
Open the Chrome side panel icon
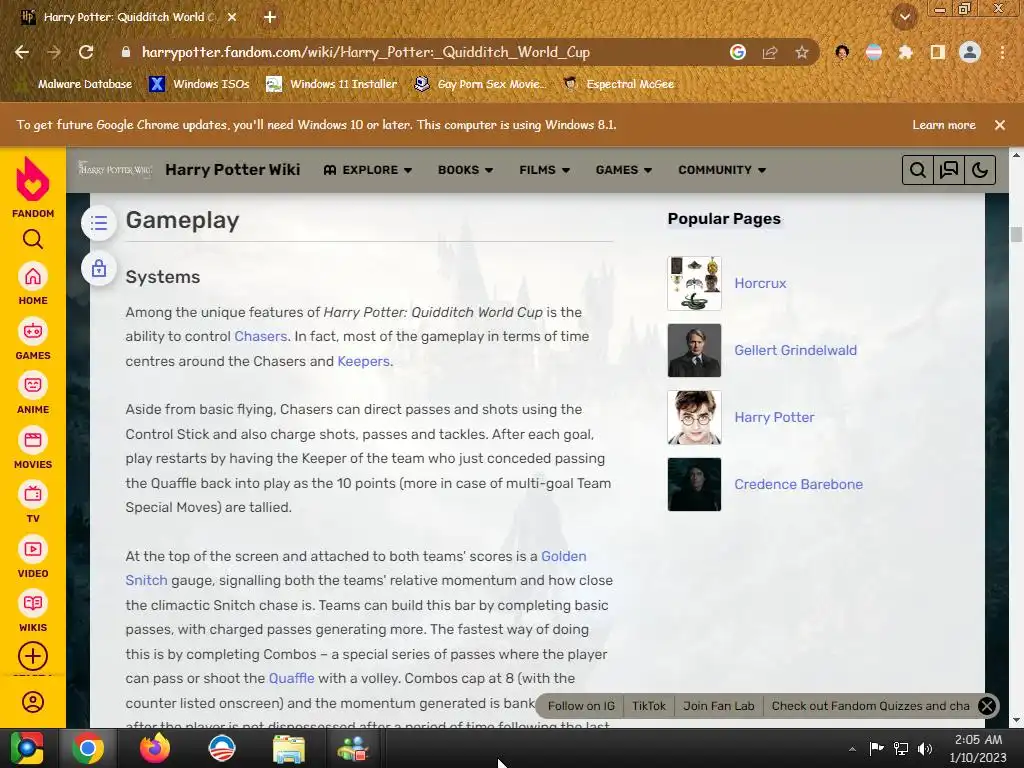938,52
